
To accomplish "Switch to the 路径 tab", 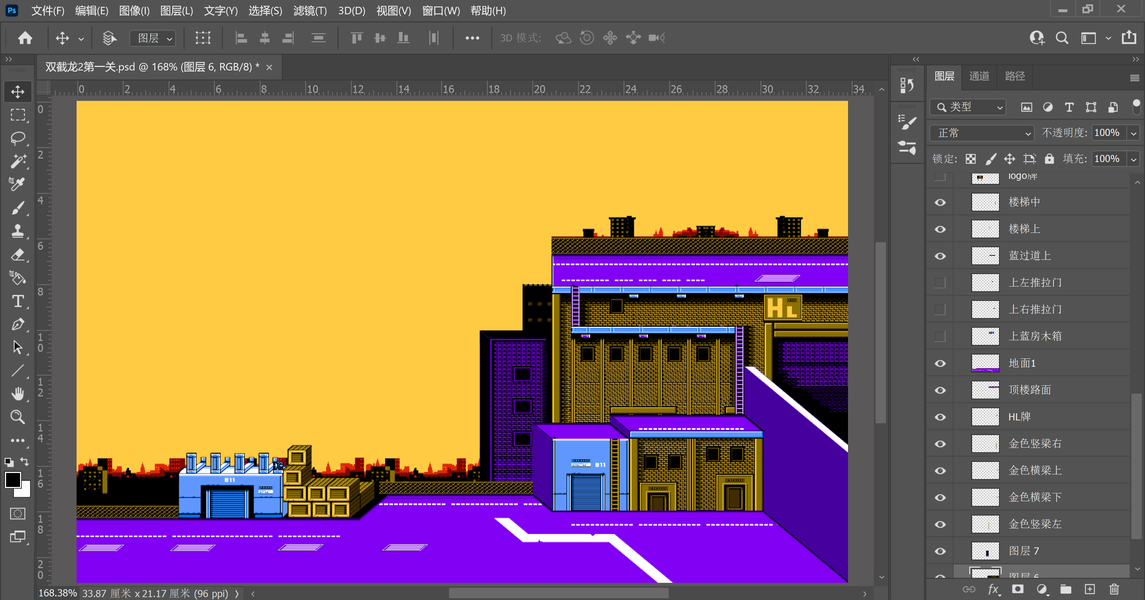I will click(1014, 76).
